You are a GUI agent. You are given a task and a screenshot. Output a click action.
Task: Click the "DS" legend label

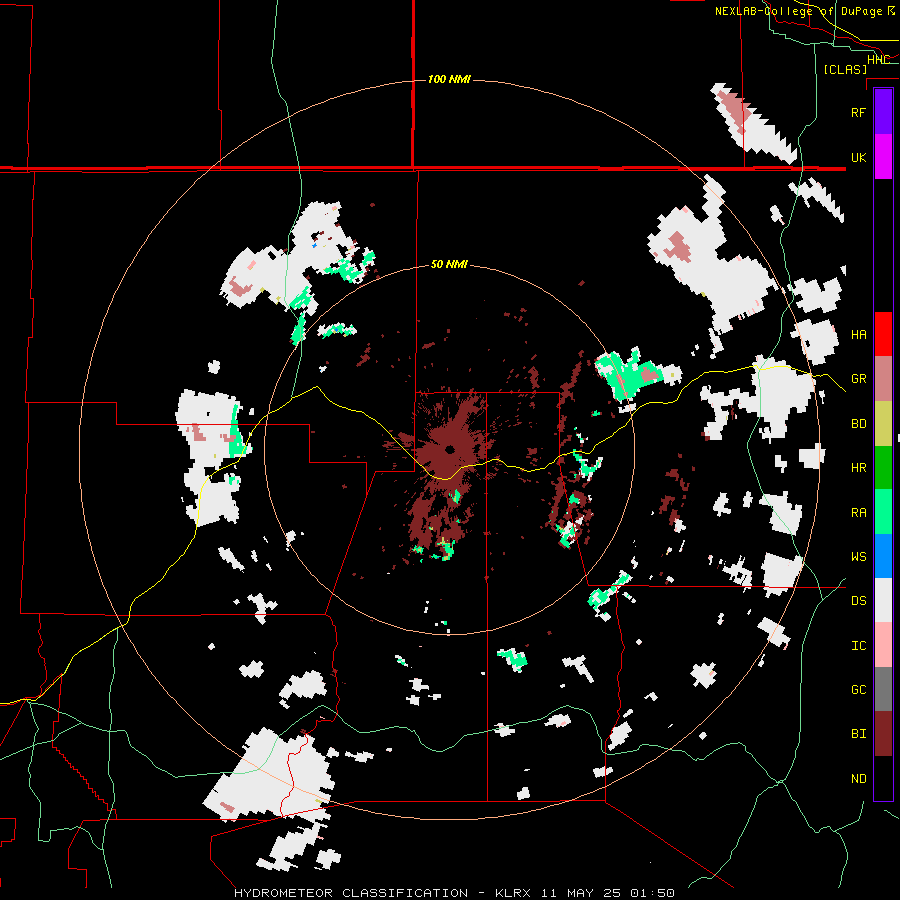(x=858, y=601)
